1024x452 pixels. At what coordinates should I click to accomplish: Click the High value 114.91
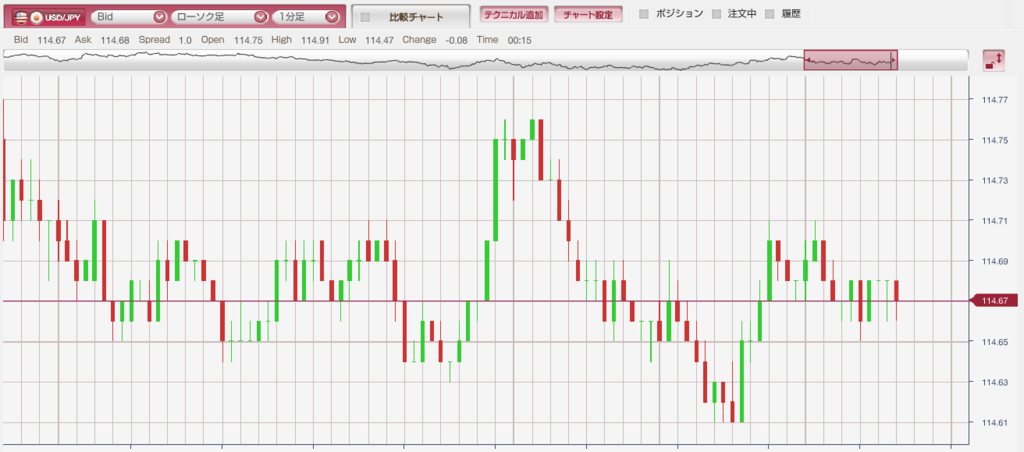(315, 40)
